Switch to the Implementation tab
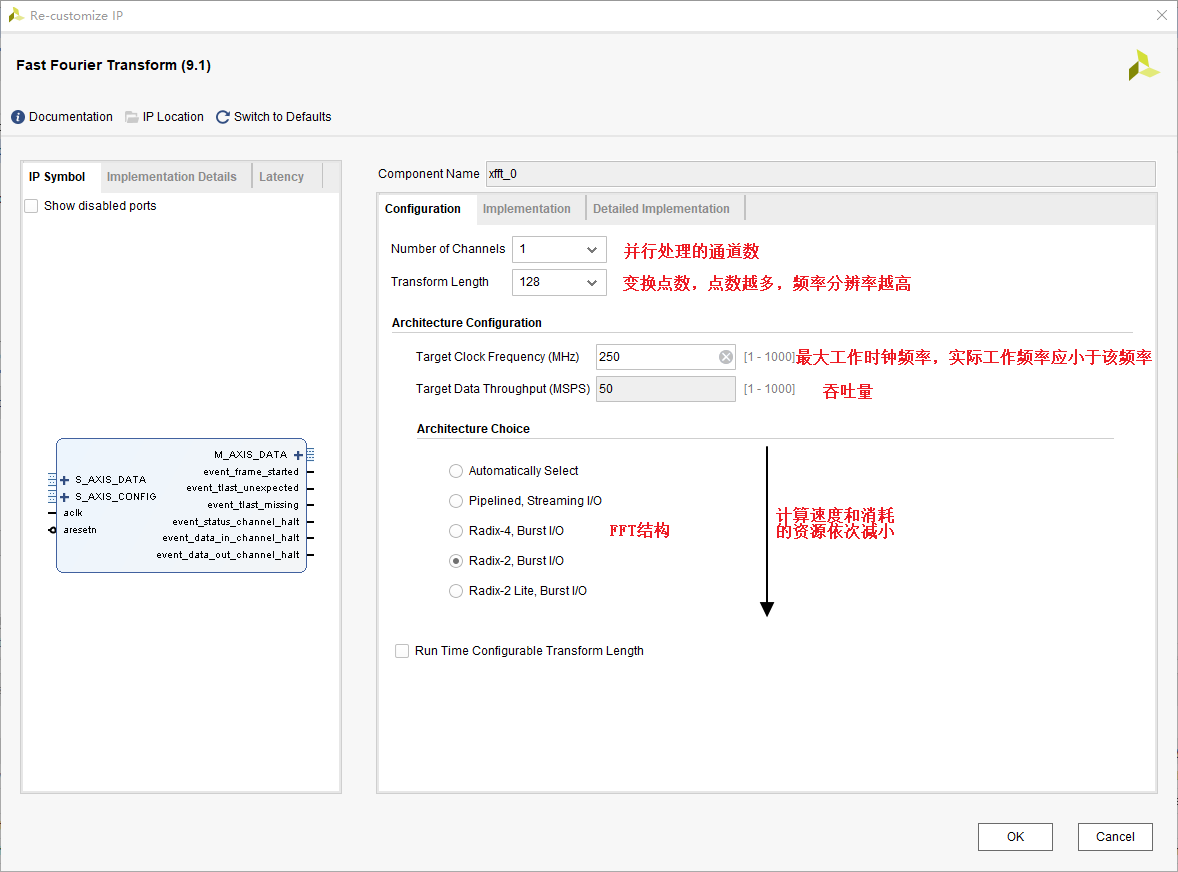 [528, 208]
